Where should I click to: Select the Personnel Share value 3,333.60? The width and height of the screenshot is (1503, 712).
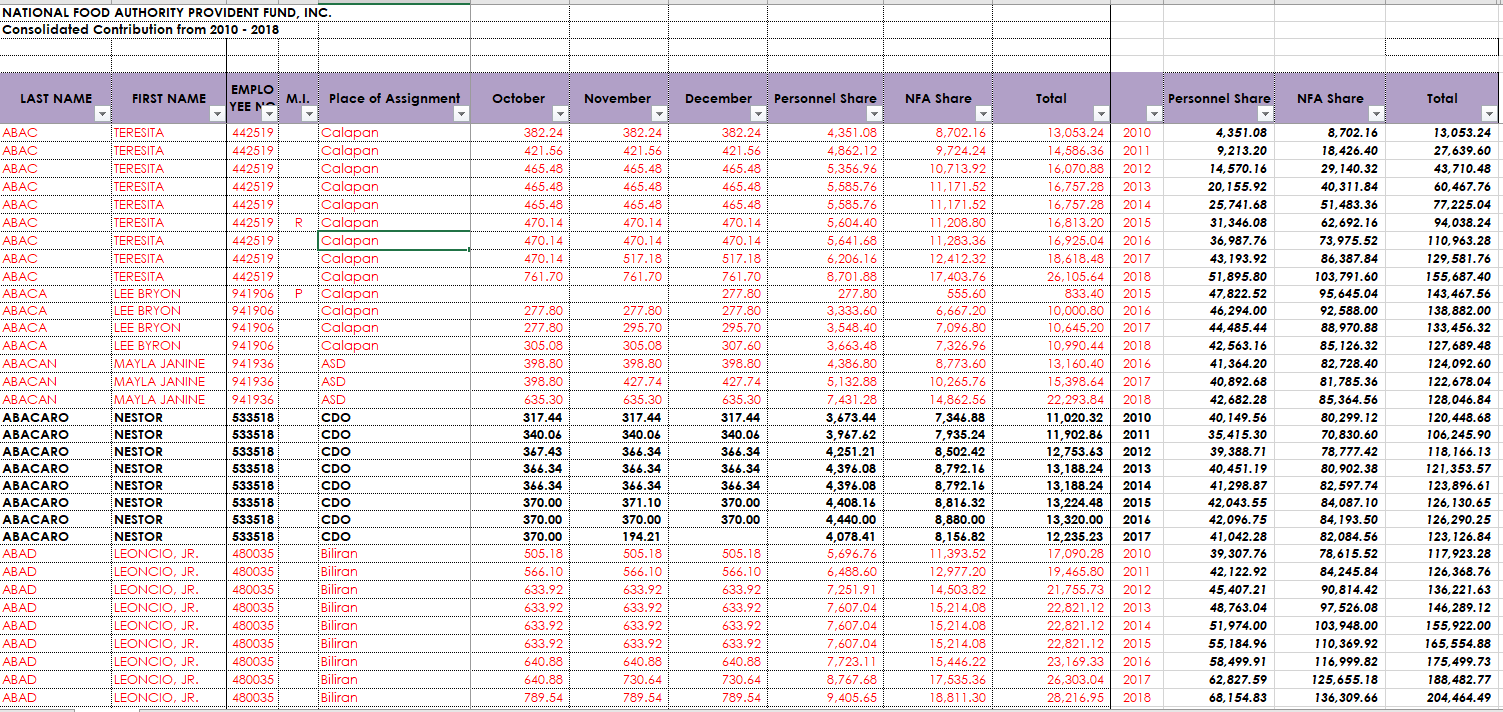[851, 312]
